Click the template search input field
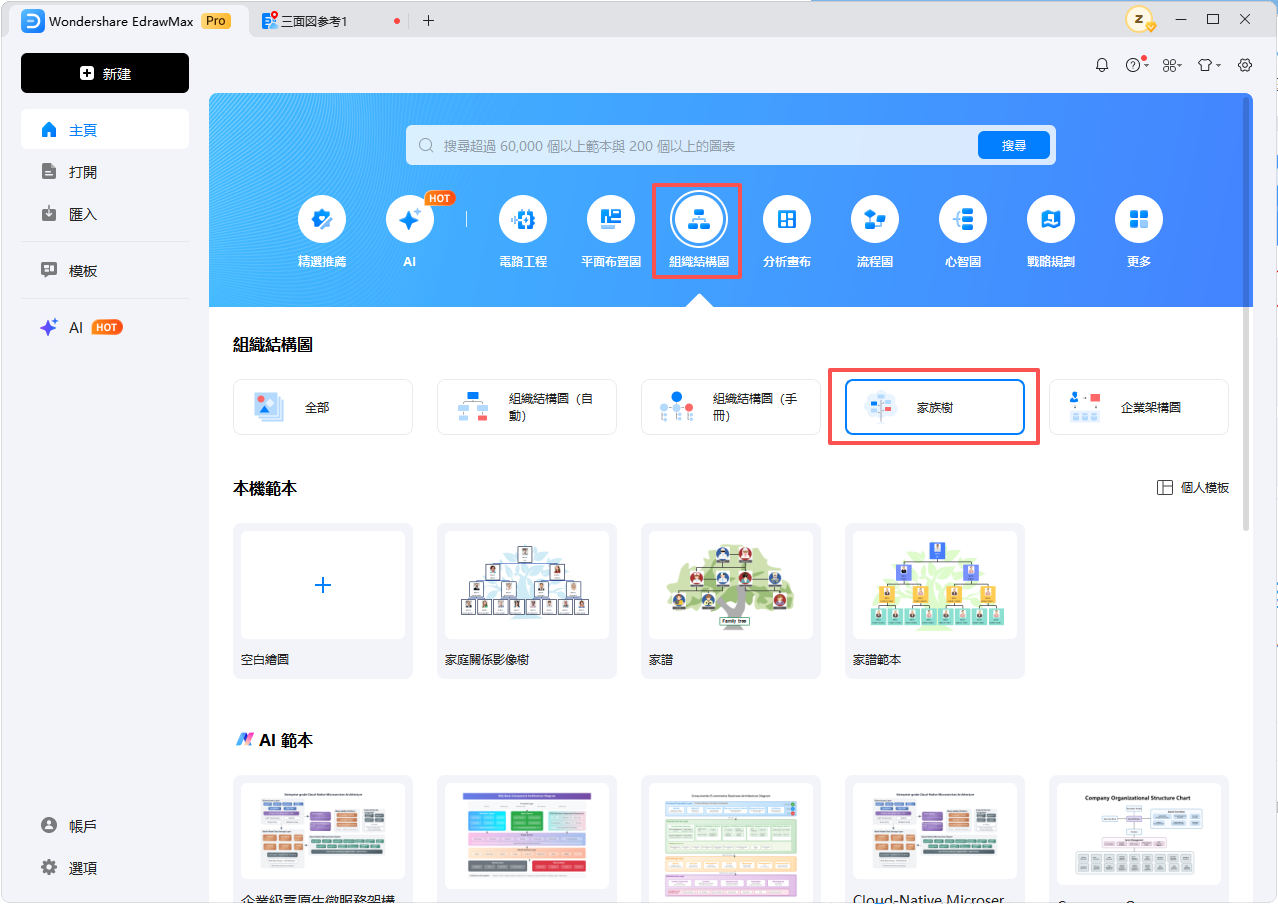Screen dimensions: 1278x904 [x=690, y=146]
